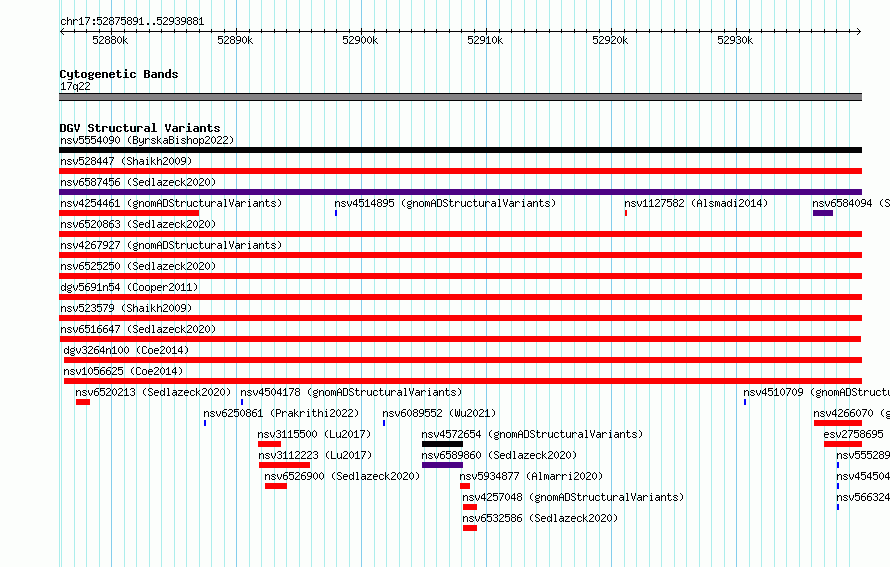Screen dimensions: 890x567
Task: Open nsv4267927 gnomAD variant label
Action: point(171,245)
